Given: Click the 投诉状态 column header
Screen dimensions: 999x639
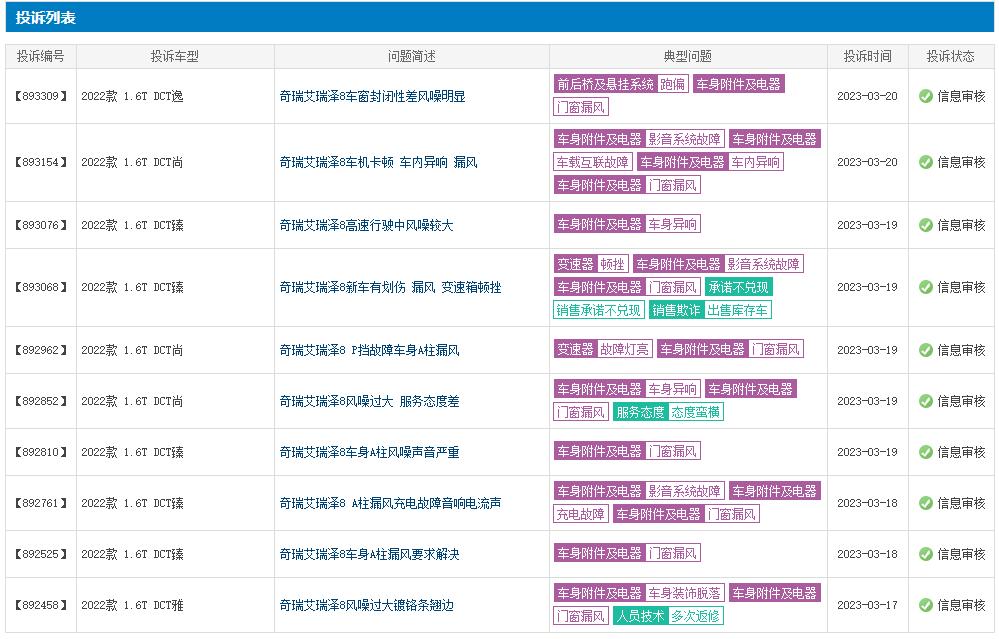Looking at the screenshot, I should tap(948, 55).
